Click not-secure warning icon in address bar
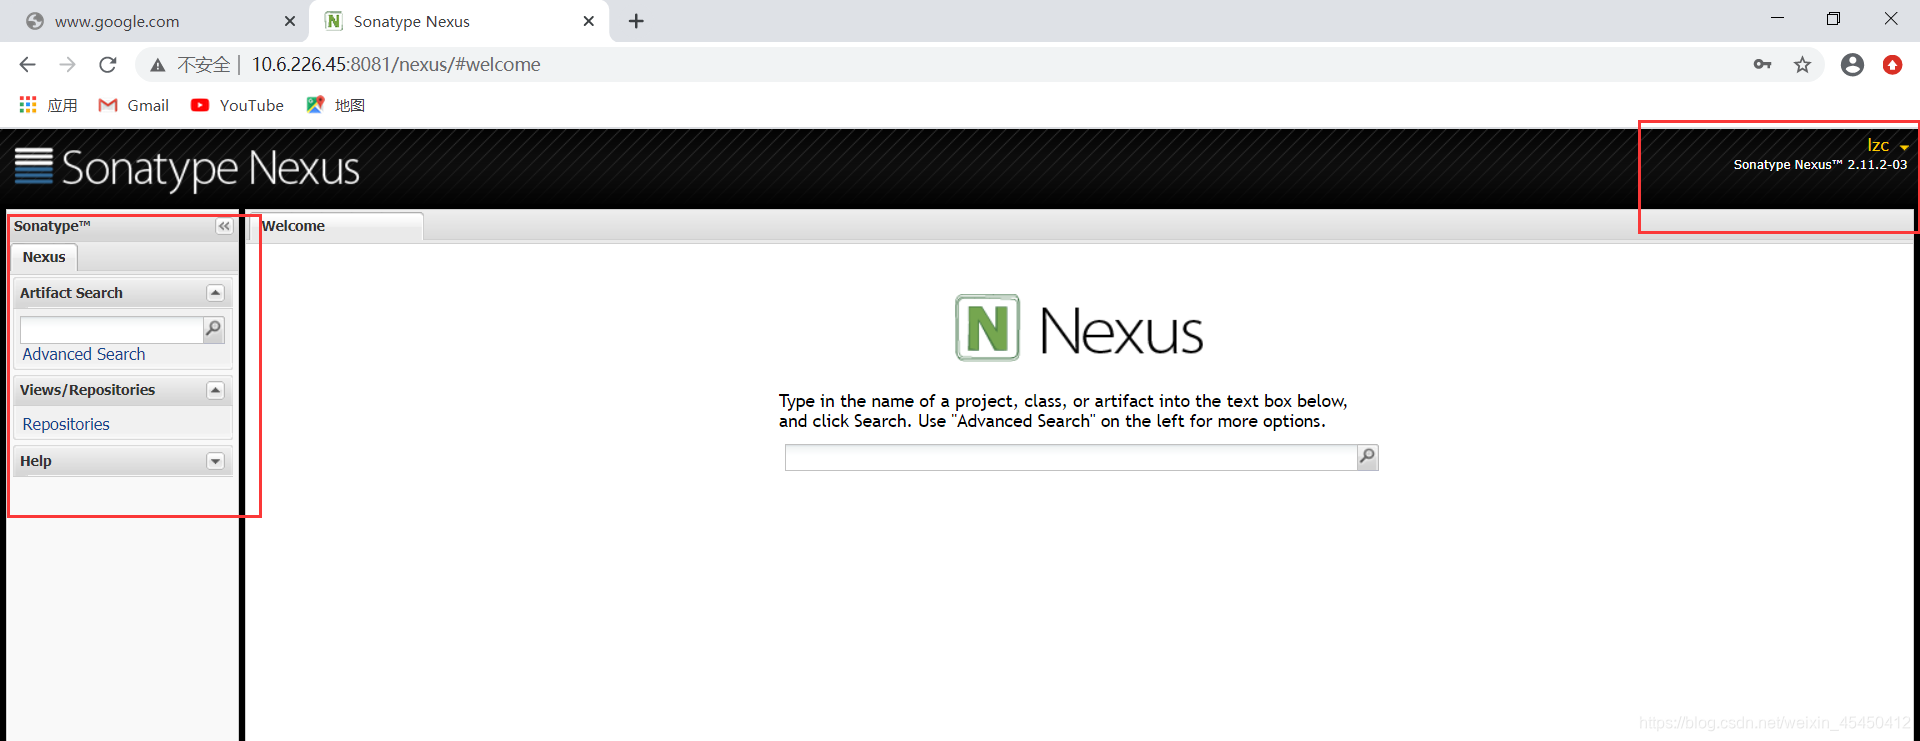 point(158,65)
